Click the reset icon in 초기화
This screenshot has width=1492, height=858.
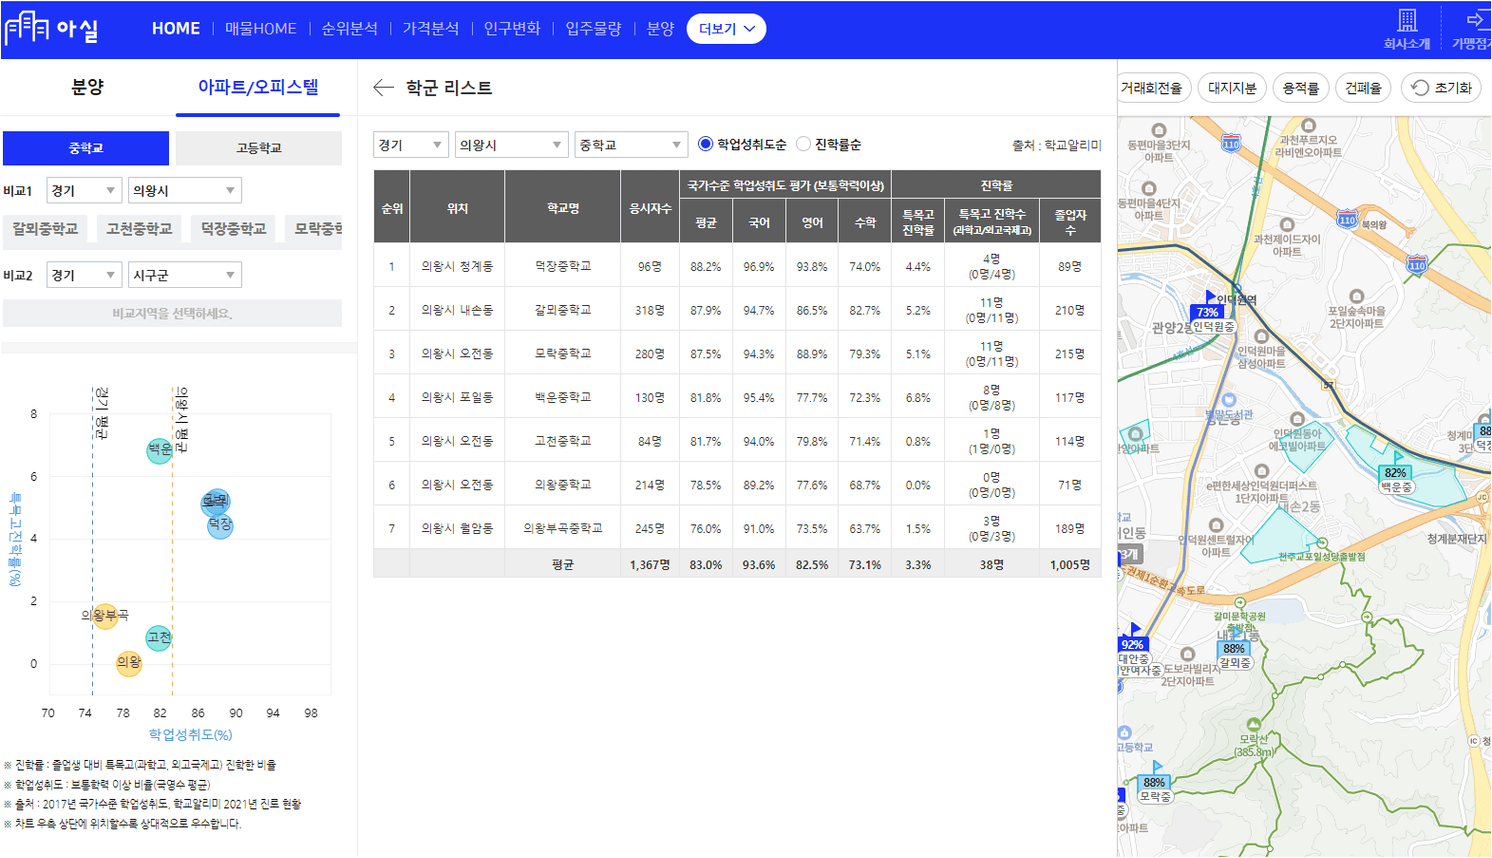(x=1419, y=88)
